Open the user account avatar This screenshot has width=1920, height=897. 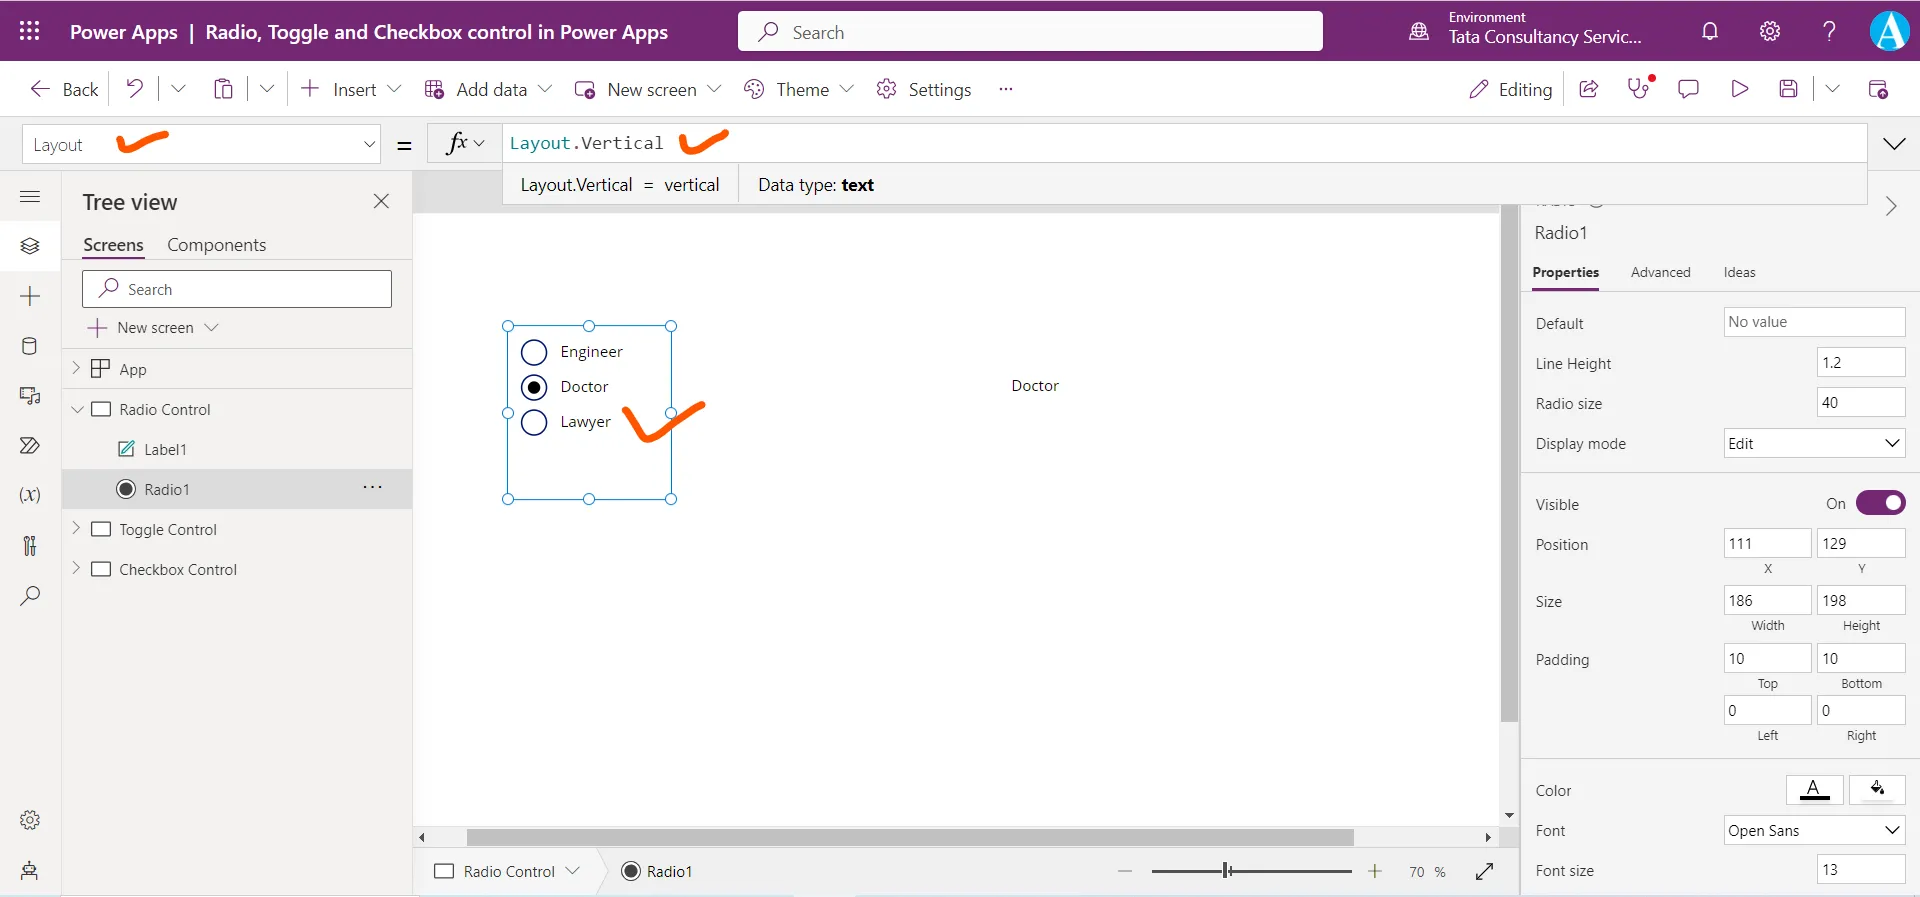(x=1889, y=31)
